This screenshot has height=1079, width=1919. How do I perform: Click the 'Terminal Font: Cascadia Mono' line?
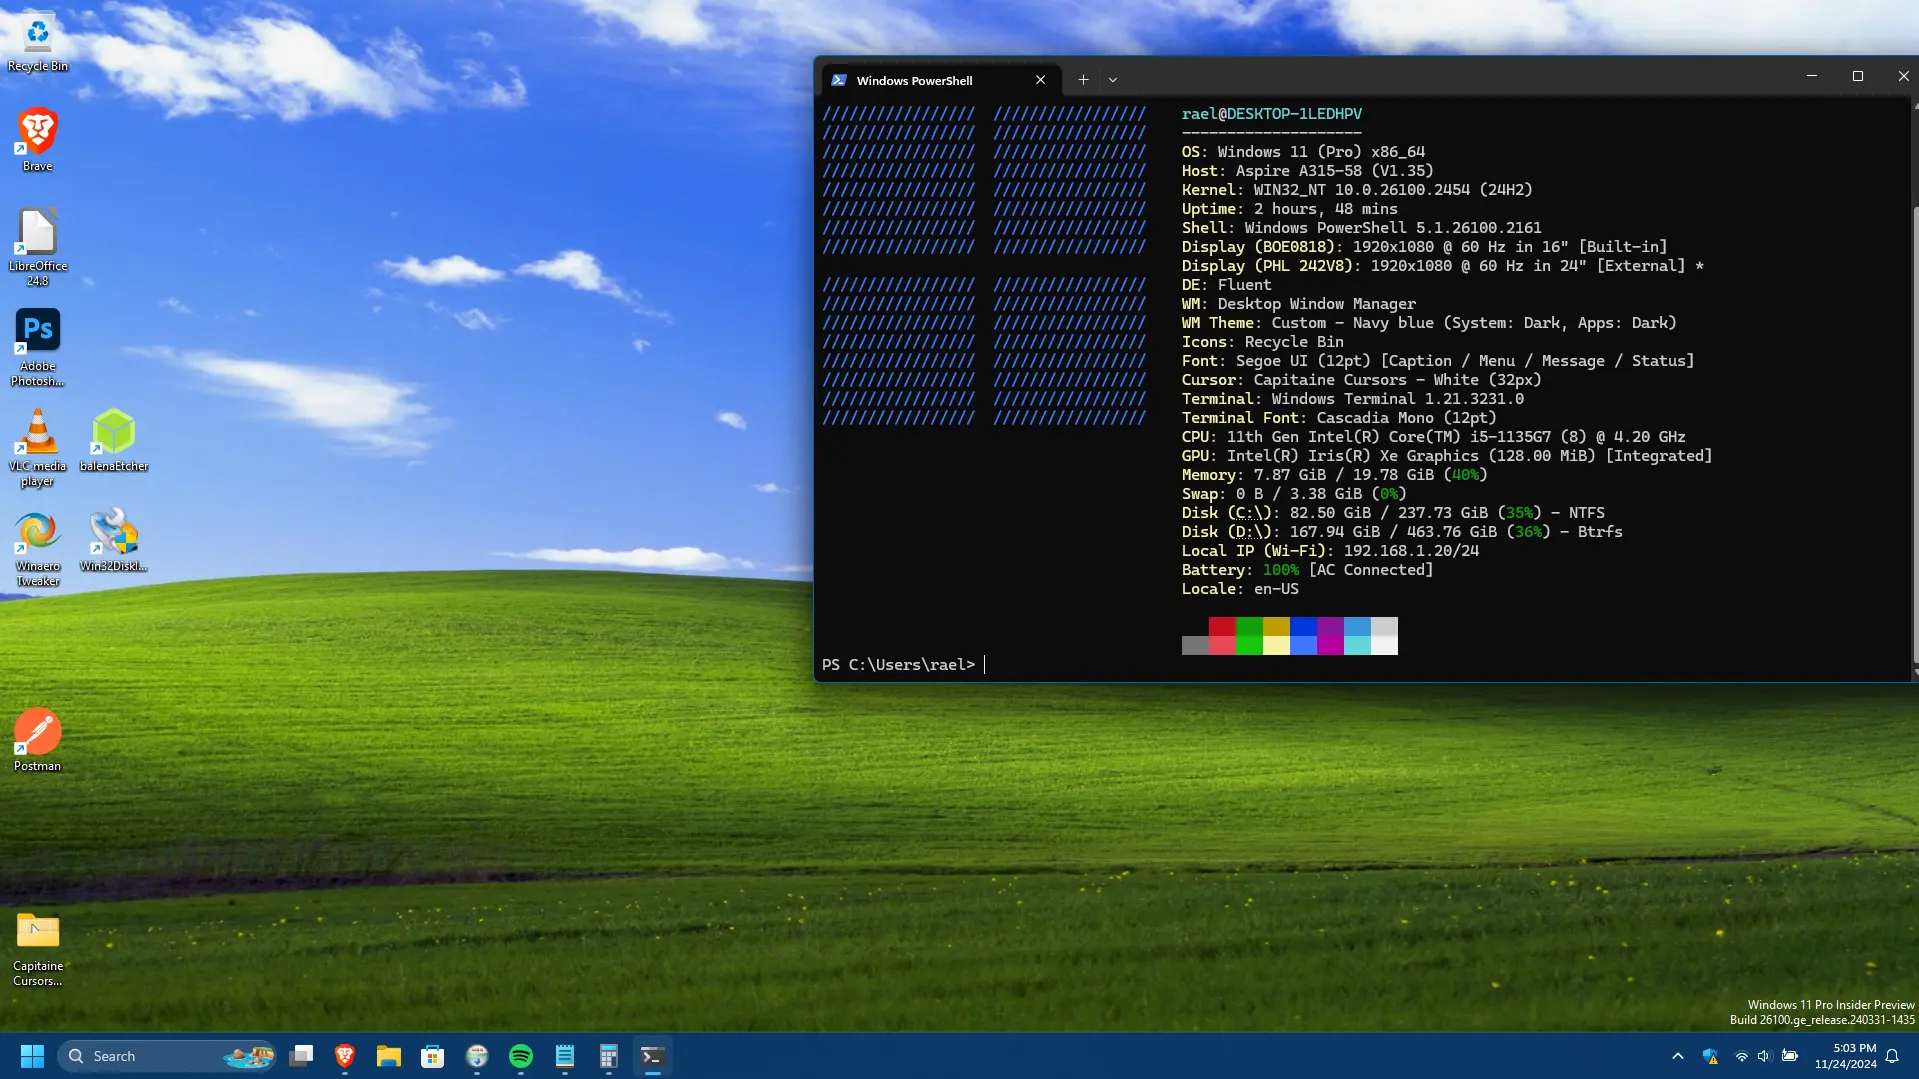pos(1339,418)
